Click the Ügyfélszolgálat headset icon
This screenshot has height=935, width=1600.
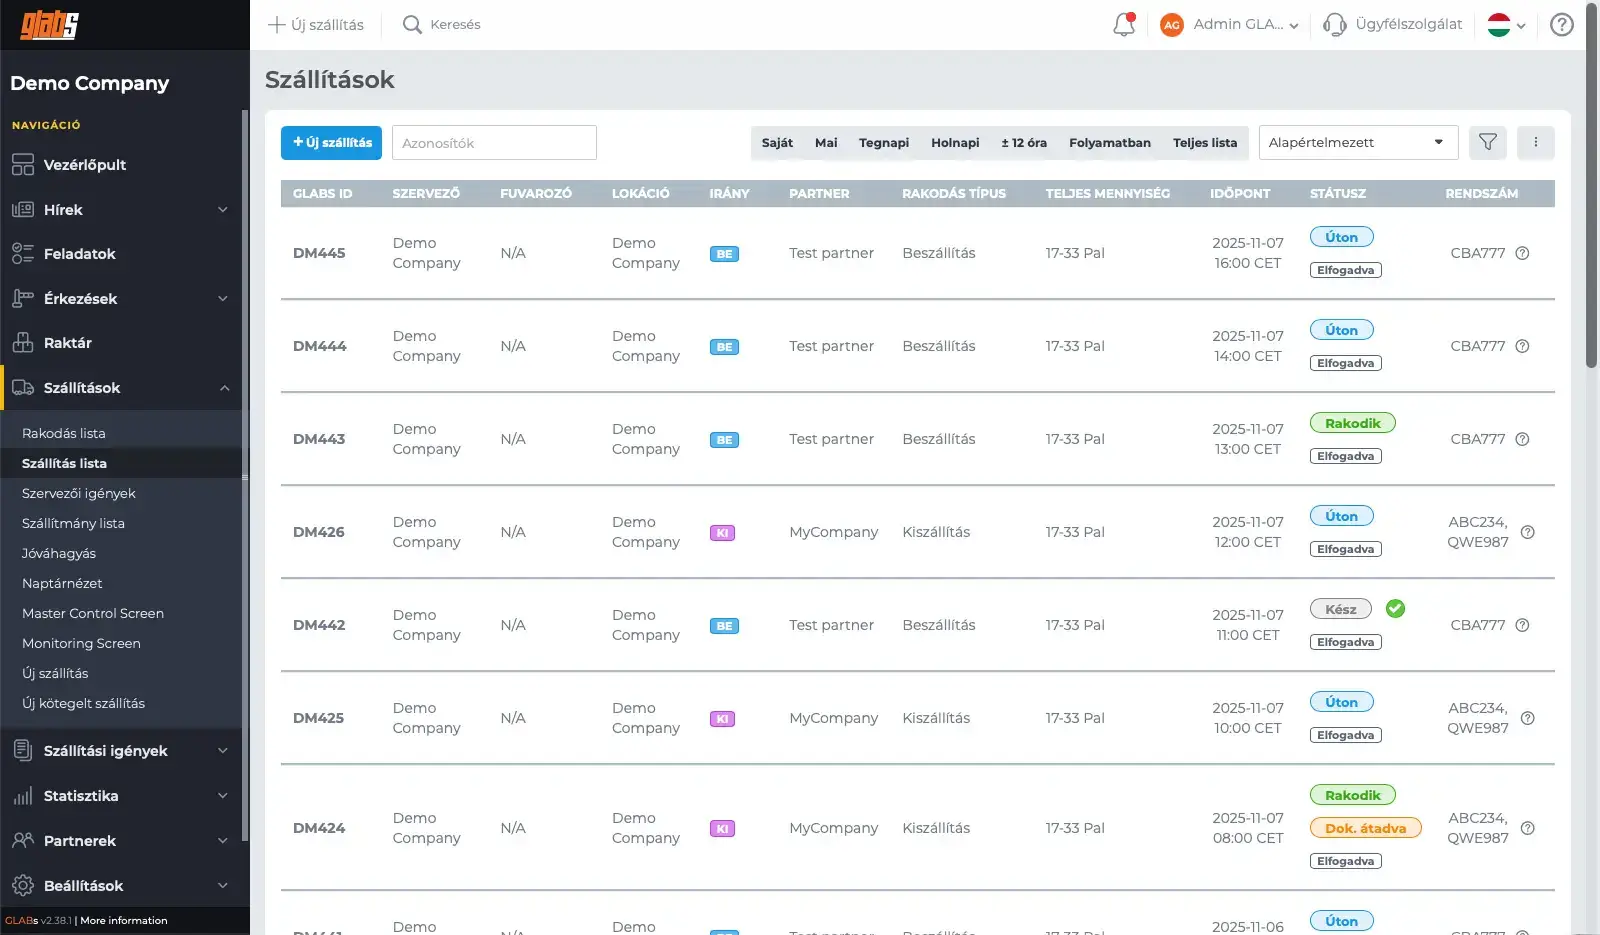(1334, 25)
